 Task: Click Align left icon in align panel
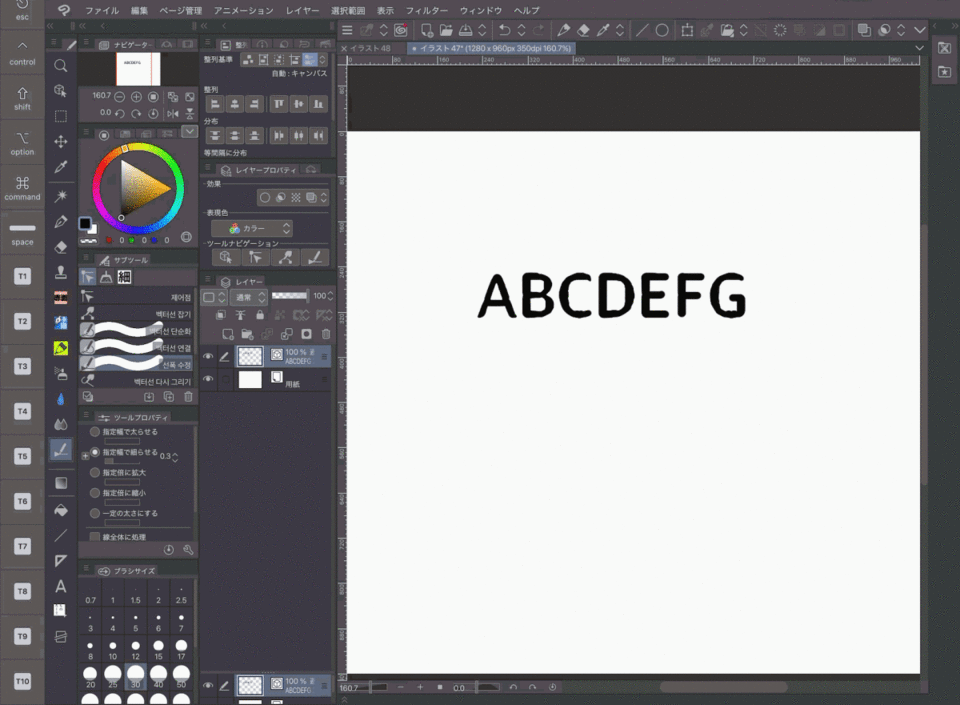pyautogui.click(x=215, y=104)
